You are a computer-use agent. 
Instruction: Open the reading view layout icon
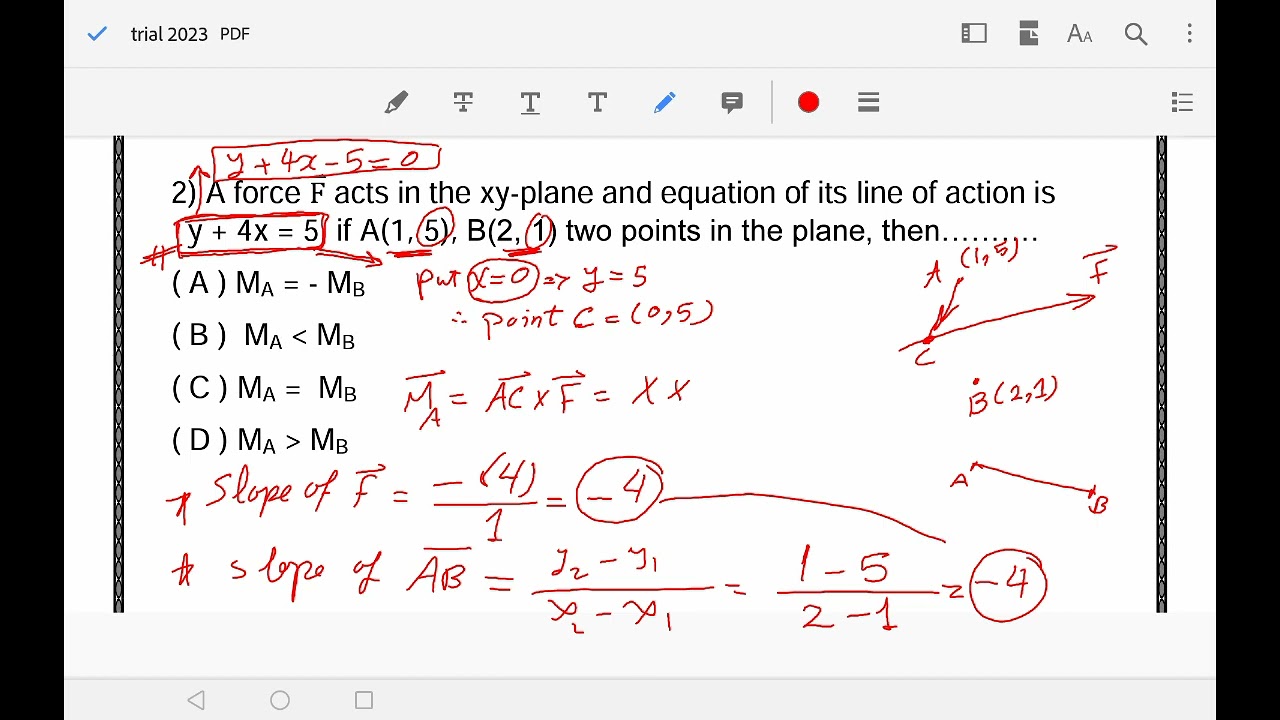pos(974,34)
